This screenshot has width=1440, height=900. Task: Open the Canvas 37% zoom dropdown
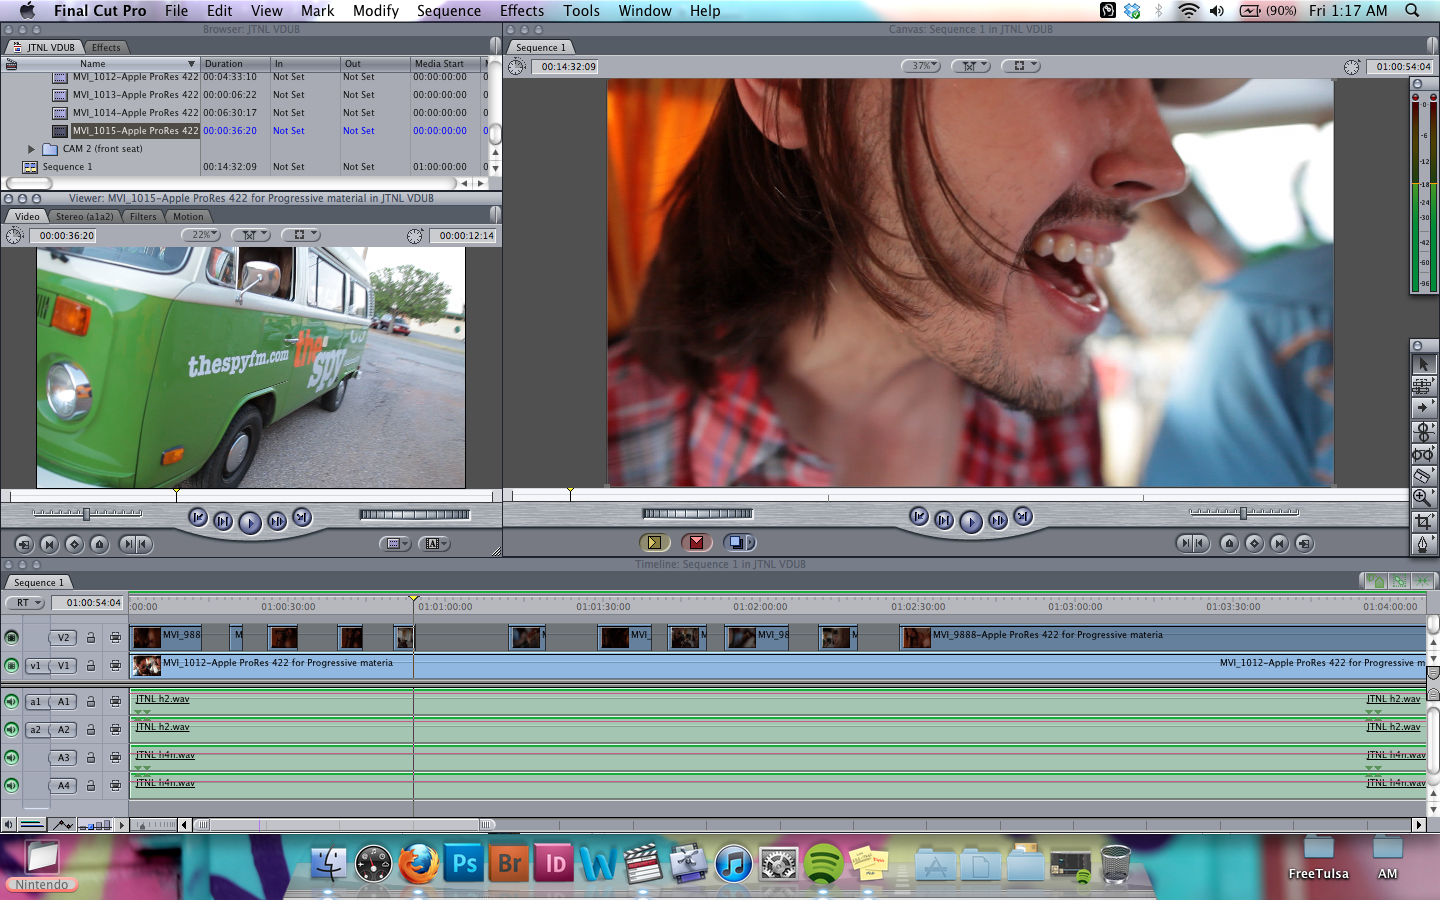[x=921, y=66]
